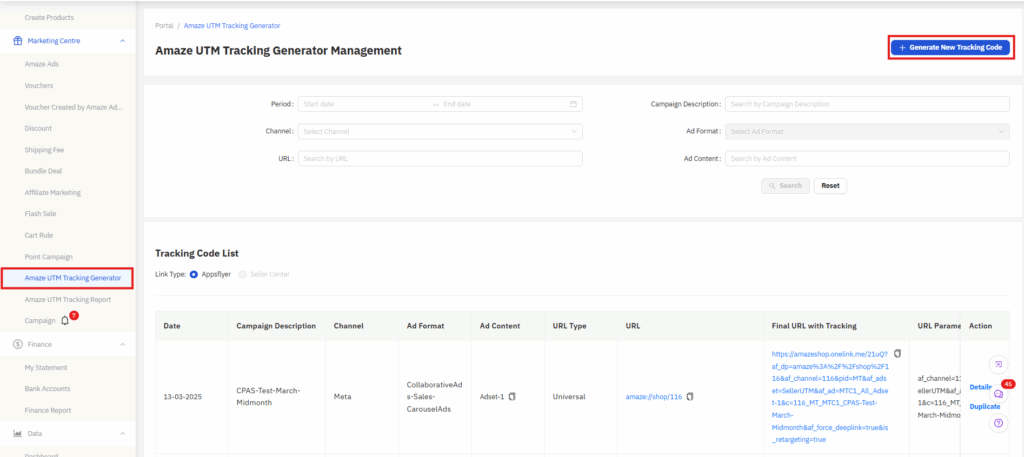Click the Marketing Centre gift icon
Screen dimensions: 1024x457
coord(18,40)
